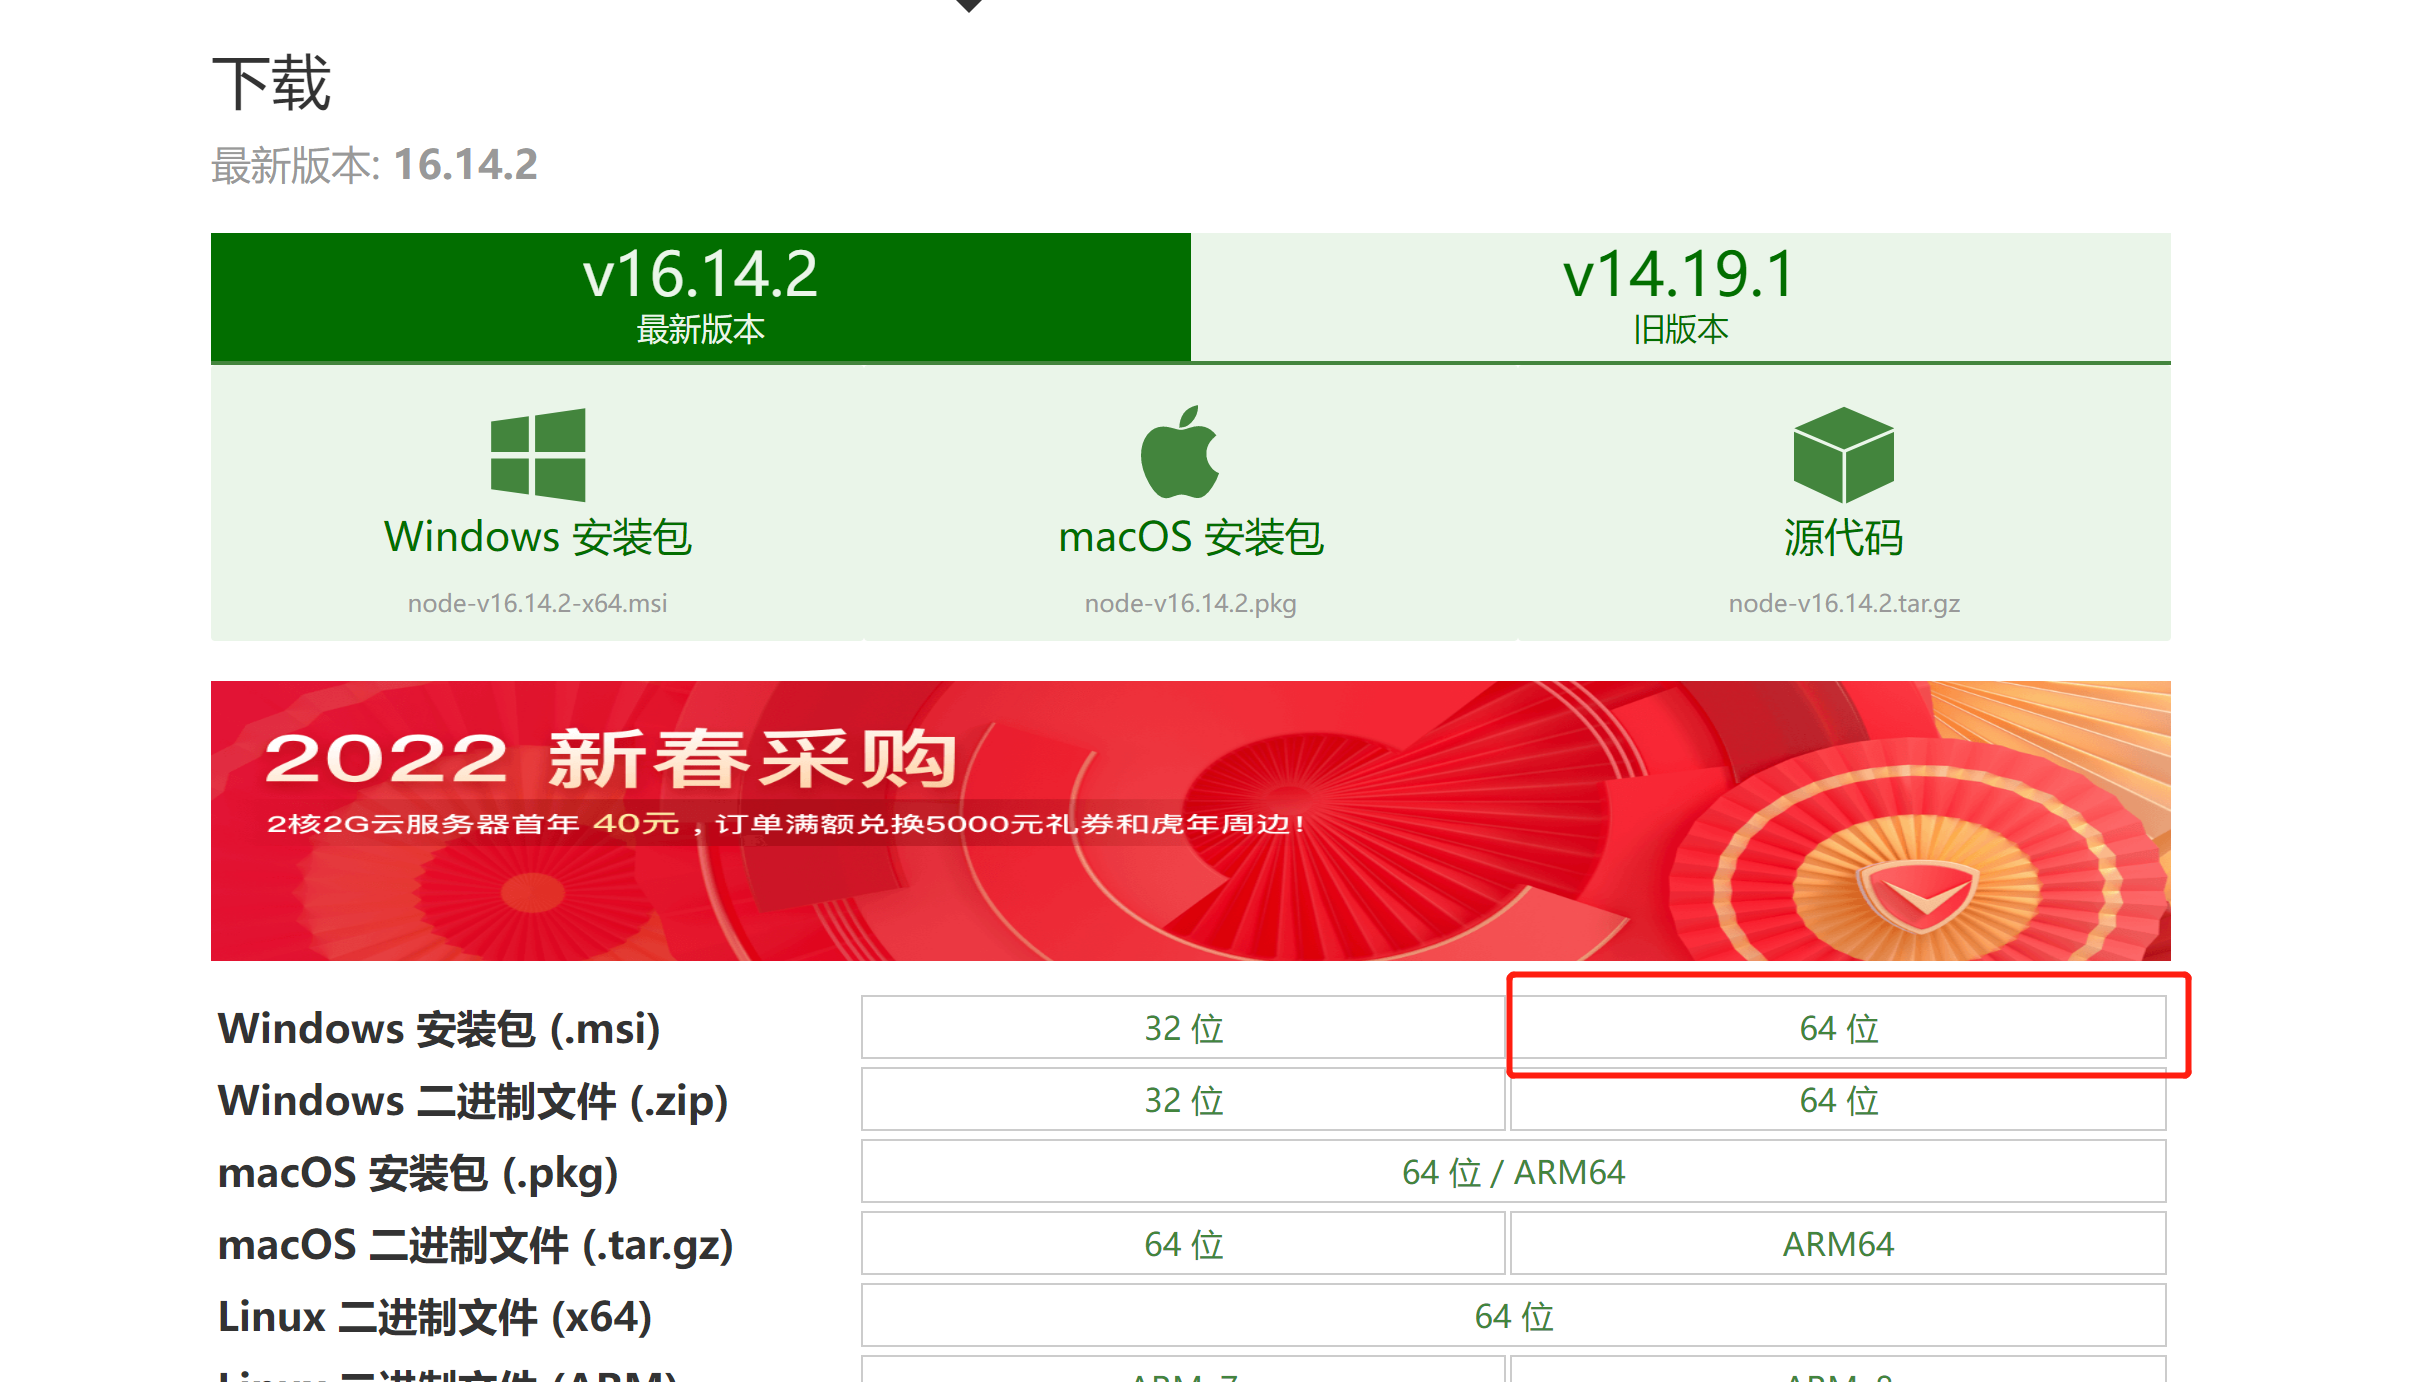Select Linux x64 64-bit binary
2428x1382 pixels.
point(1513,1316)
